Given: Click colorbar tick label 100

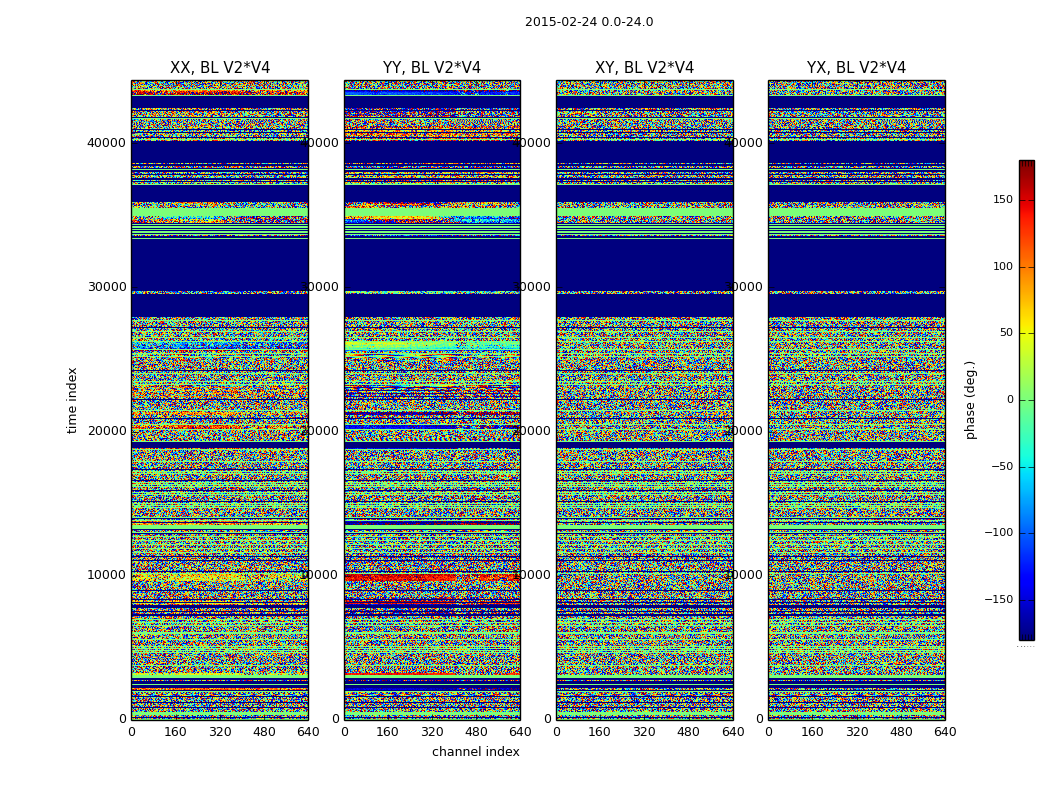Looking at the screenshot, I should (1003, 266).
